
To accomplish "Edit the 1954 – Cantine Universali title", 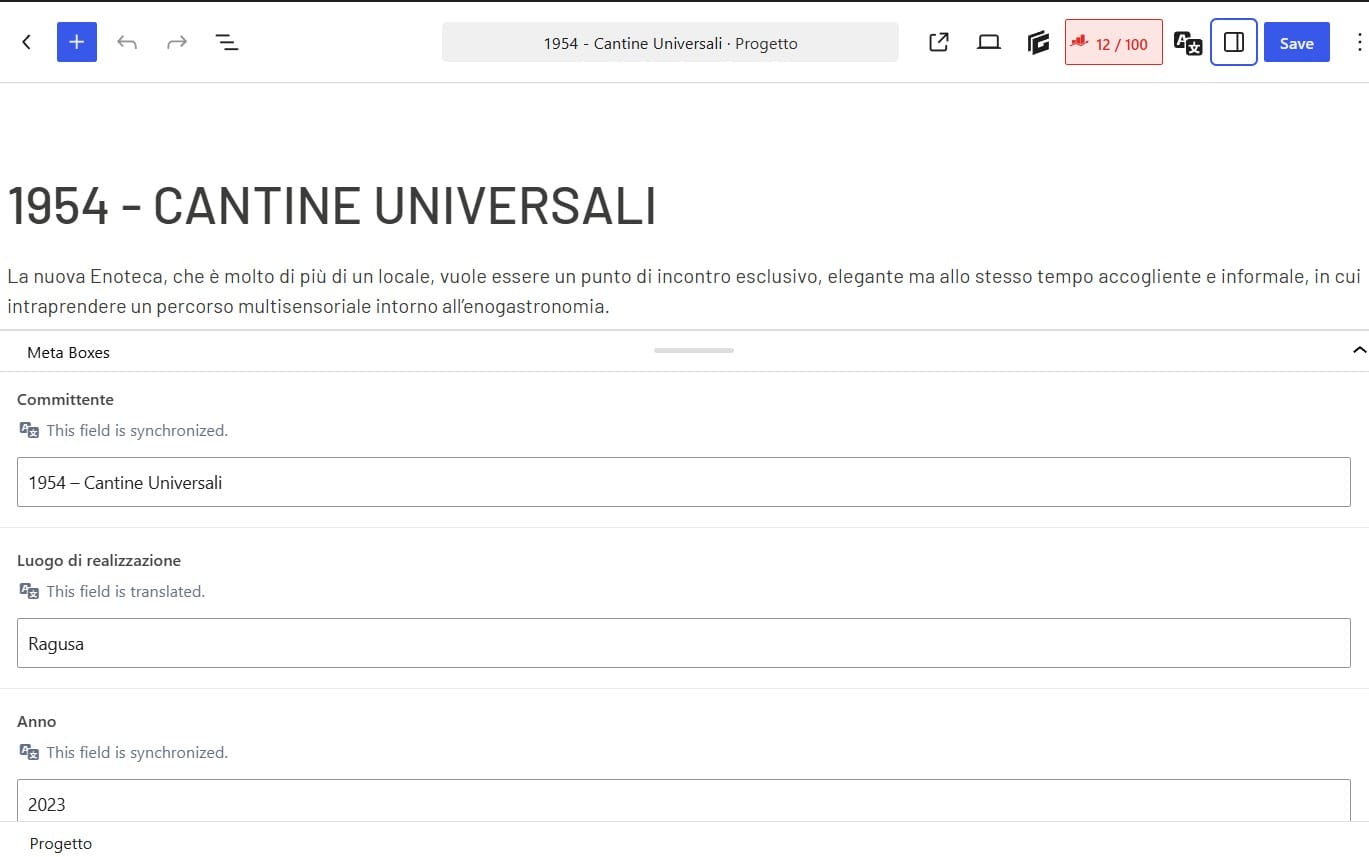I will [332, 206].
